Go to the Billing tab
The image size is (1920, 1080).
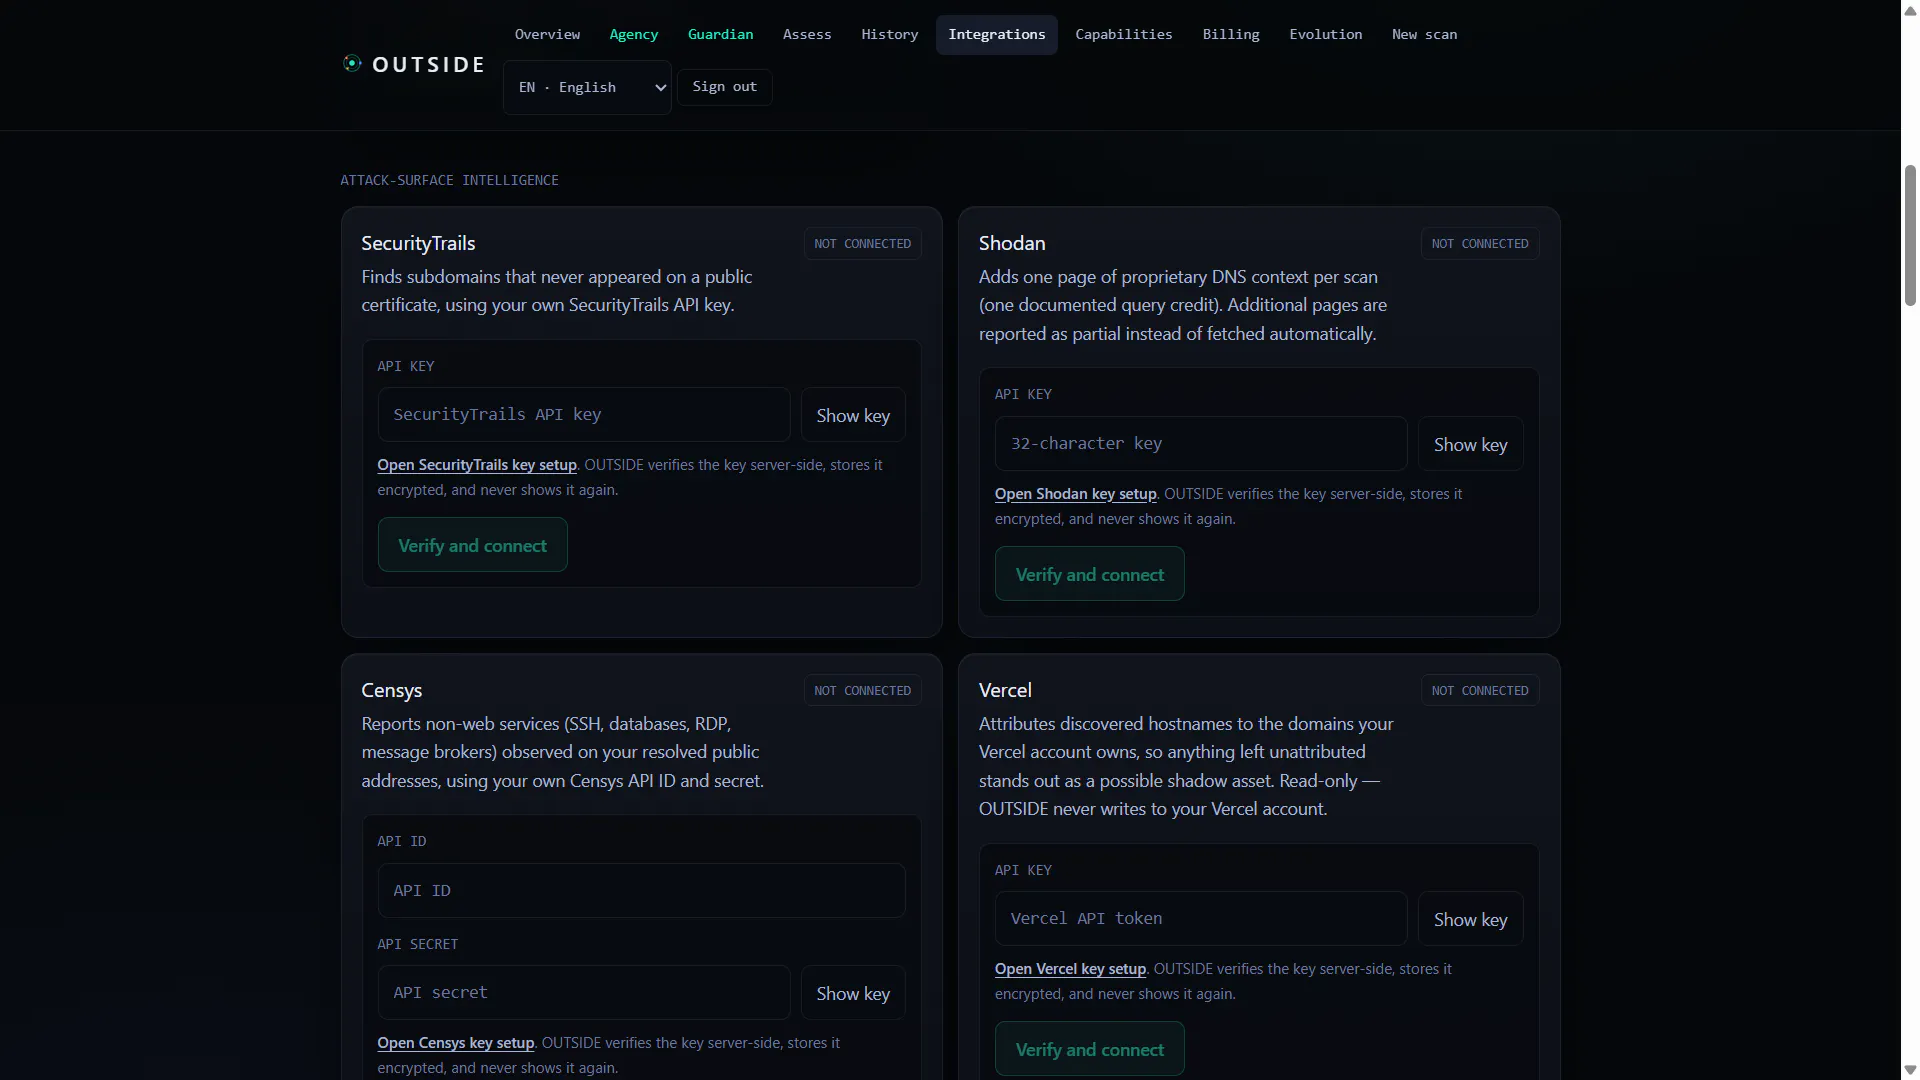1230,35
